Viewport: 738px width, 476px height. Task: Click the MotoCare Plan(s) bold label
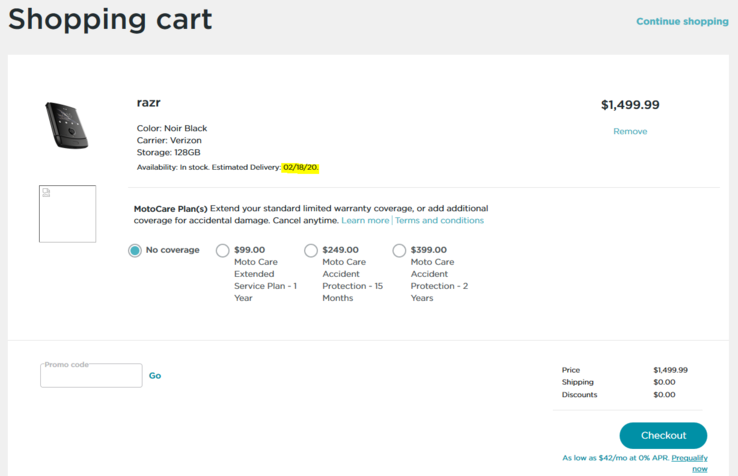pos(170,209)
